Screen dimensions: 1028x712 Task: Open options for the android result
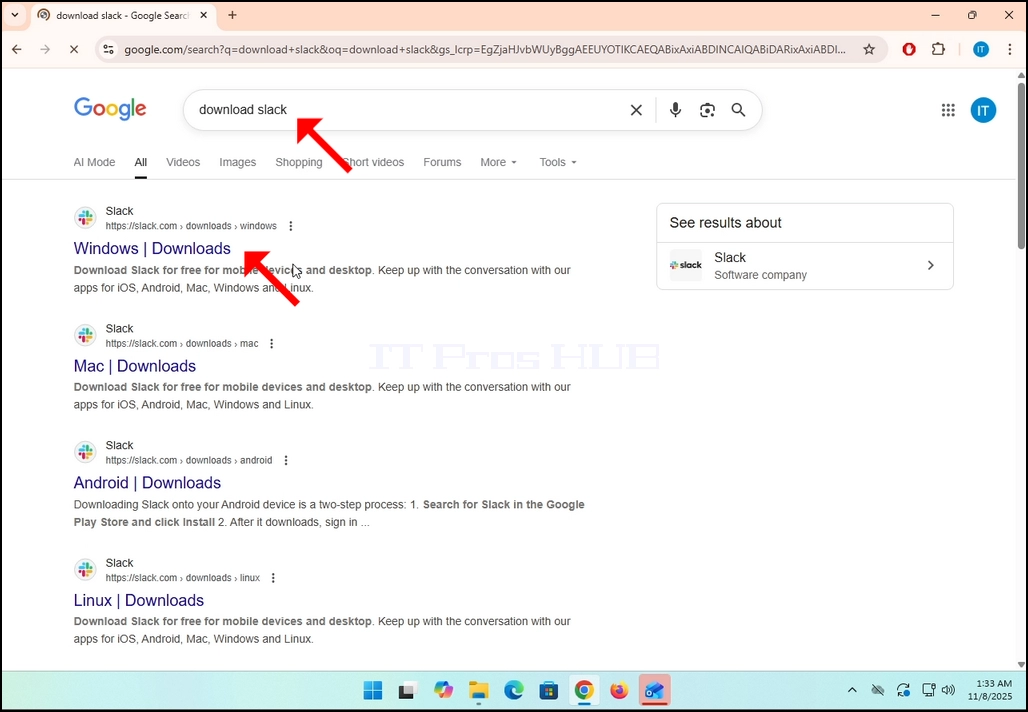tap(286, 460)
